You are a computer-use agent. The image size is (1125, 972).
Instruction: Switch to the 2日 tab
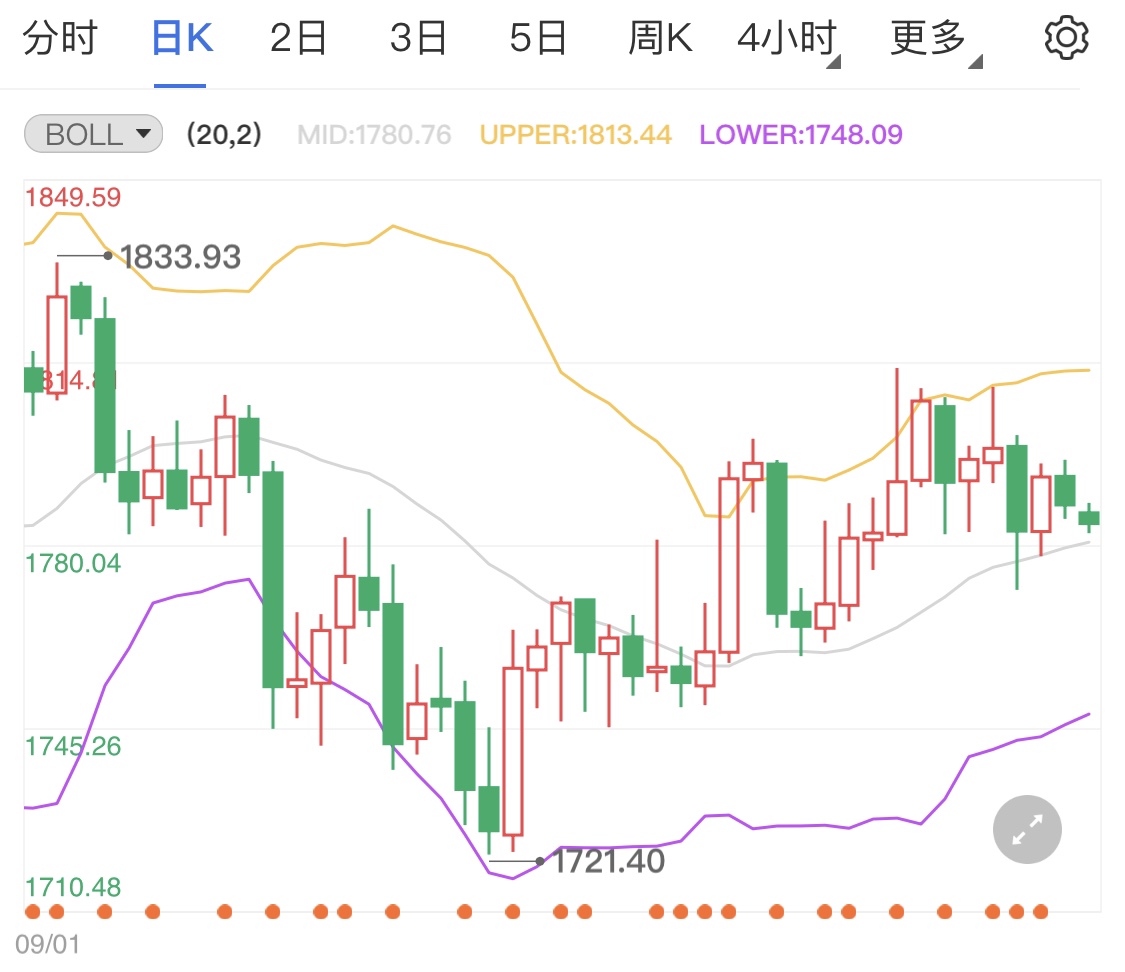click(x=298, y=38)
